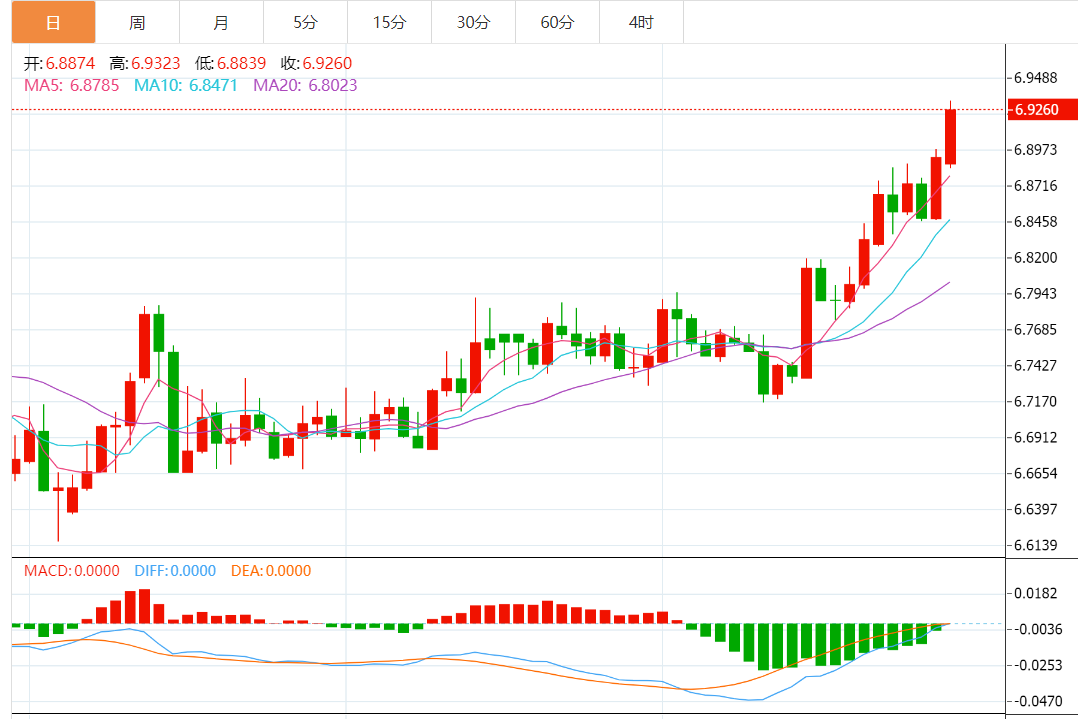Click the 6.7170 price axis label
1078x719 pixels.
pyautogui.click(x=1035, y=401)
